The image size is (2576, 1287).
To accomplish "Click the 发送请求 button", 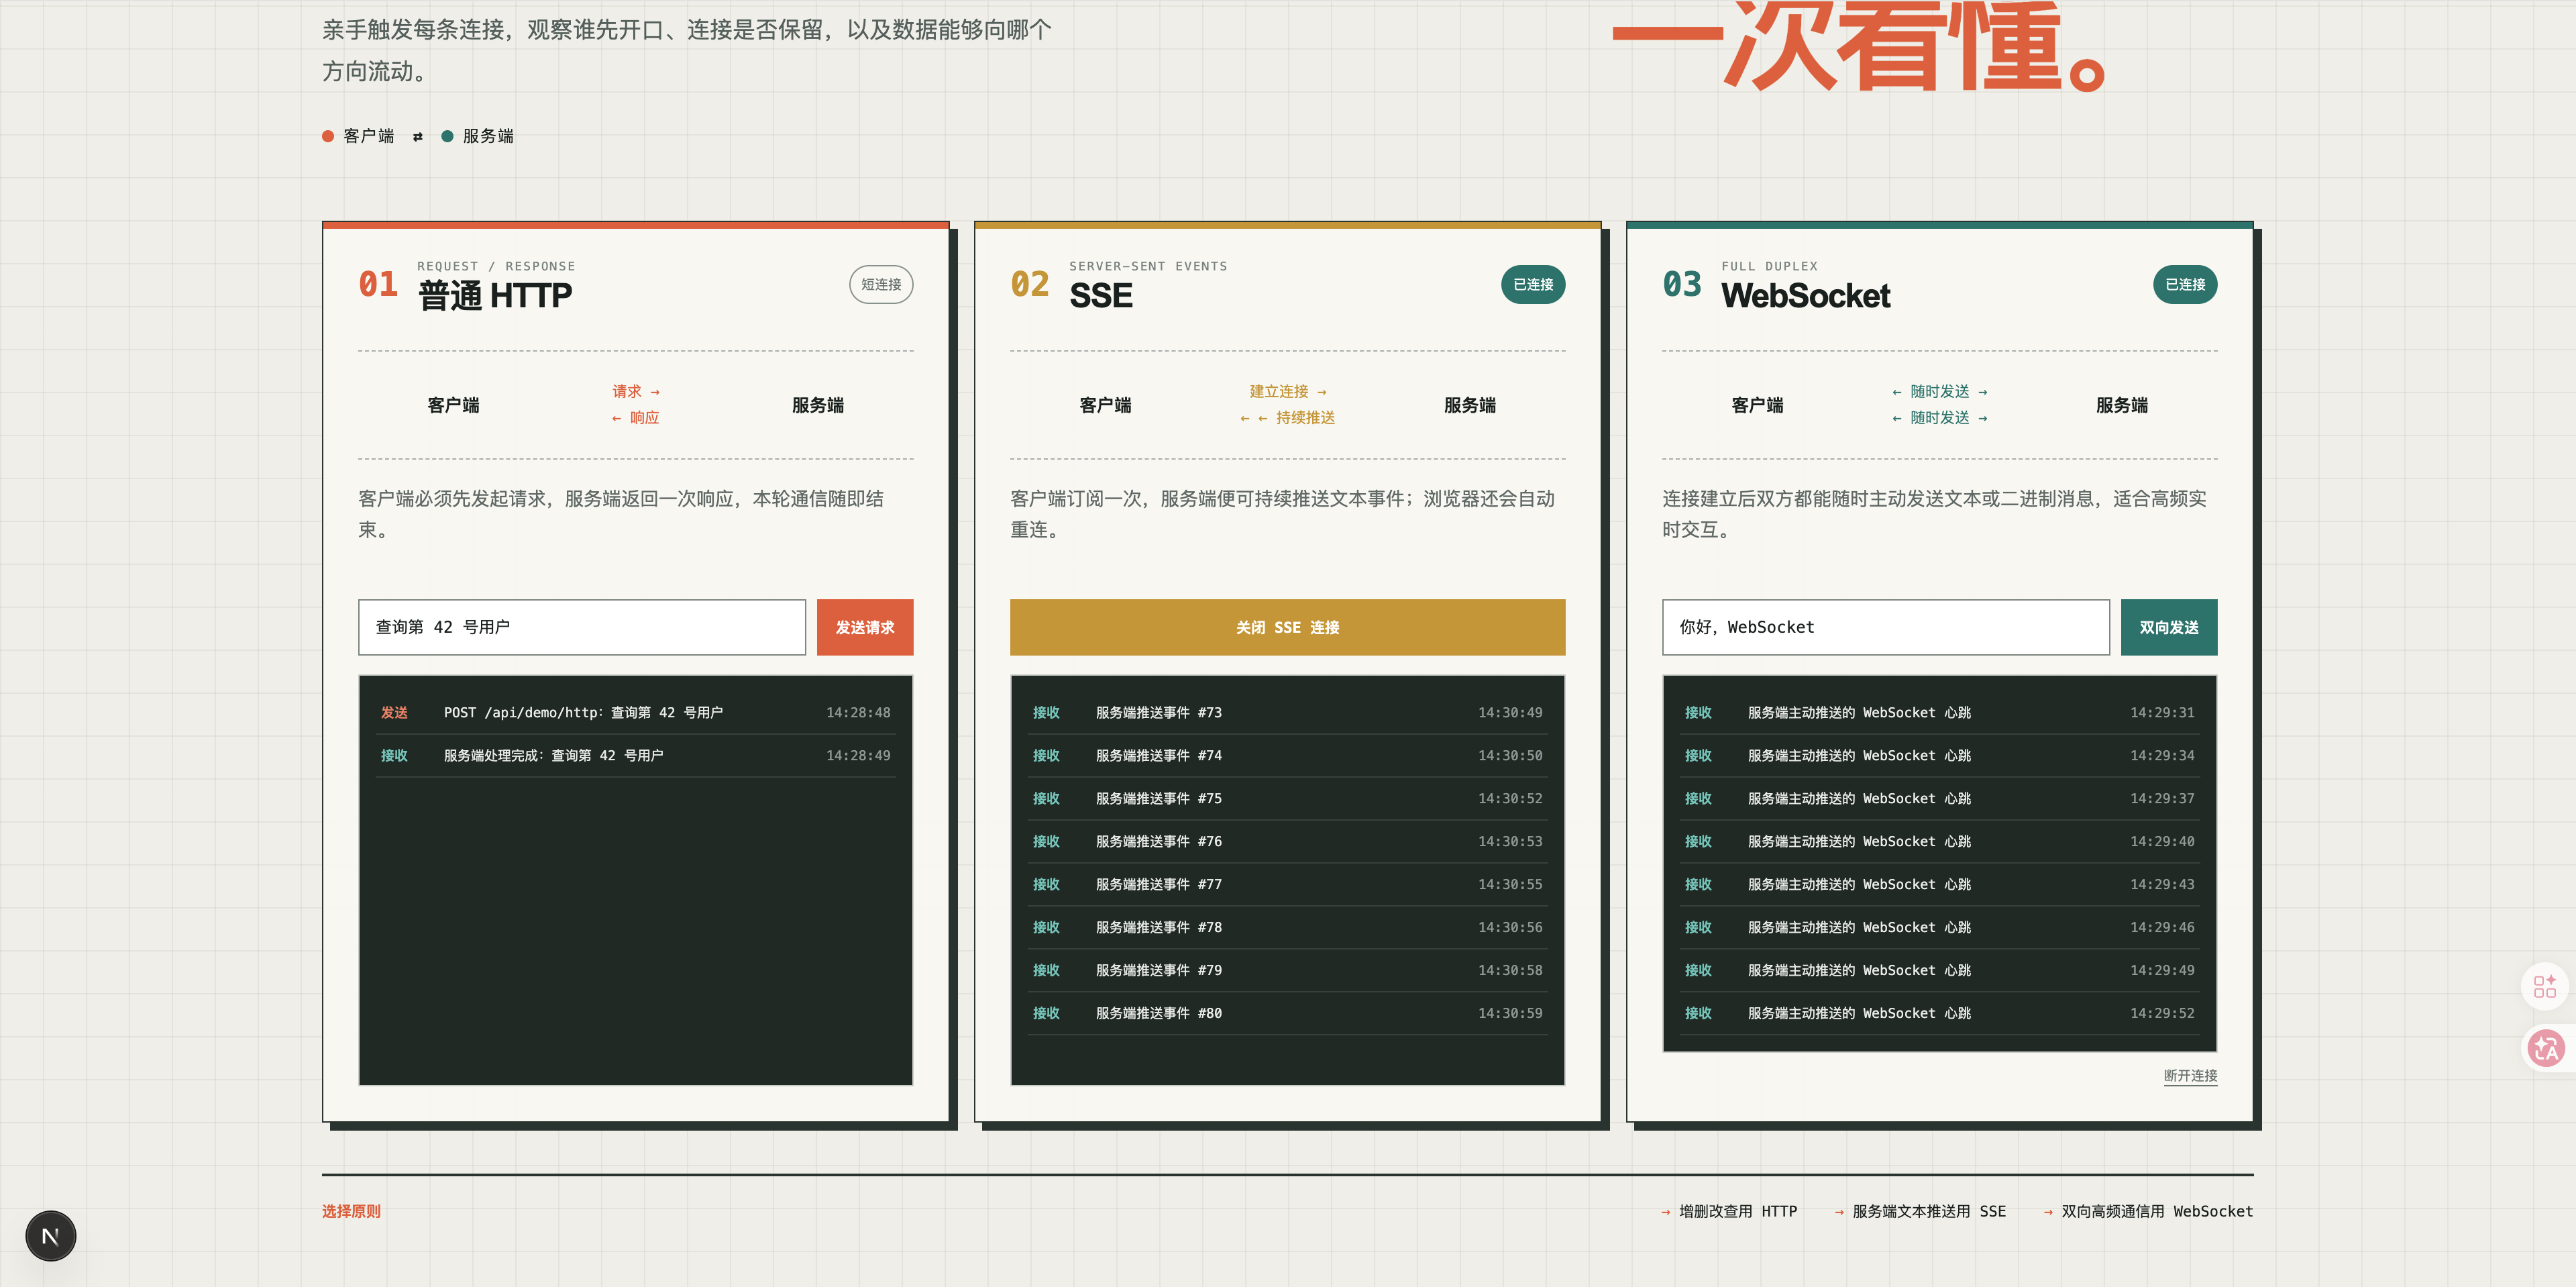I will (865, 627).
